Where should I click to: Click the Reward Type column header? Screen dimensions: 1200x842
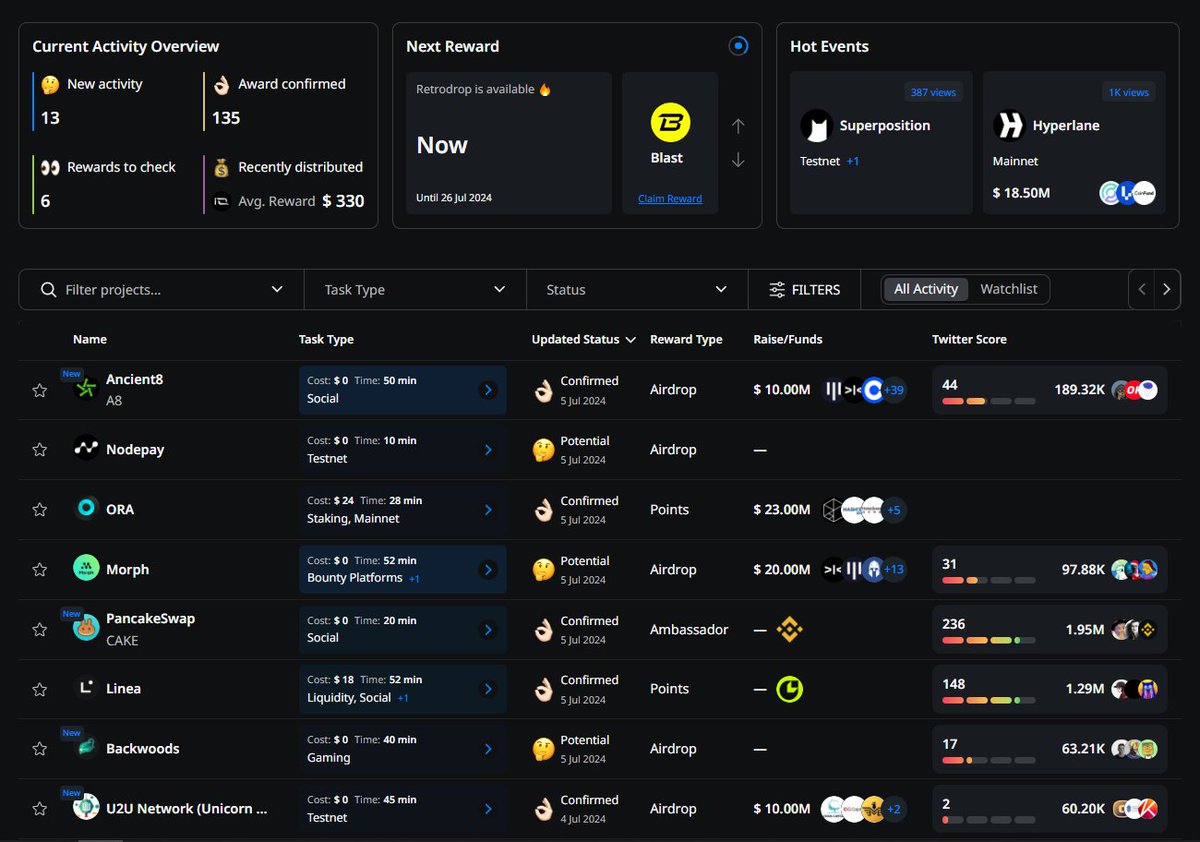click(x=686, y=340)
